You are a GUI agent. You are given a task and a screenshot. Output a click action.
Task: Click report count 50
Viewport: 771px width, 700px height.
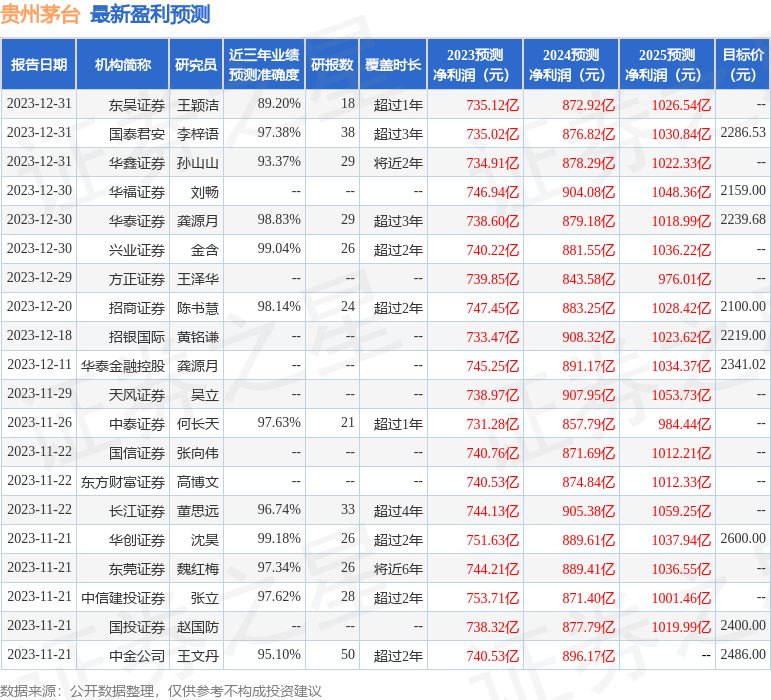point(348,654)
